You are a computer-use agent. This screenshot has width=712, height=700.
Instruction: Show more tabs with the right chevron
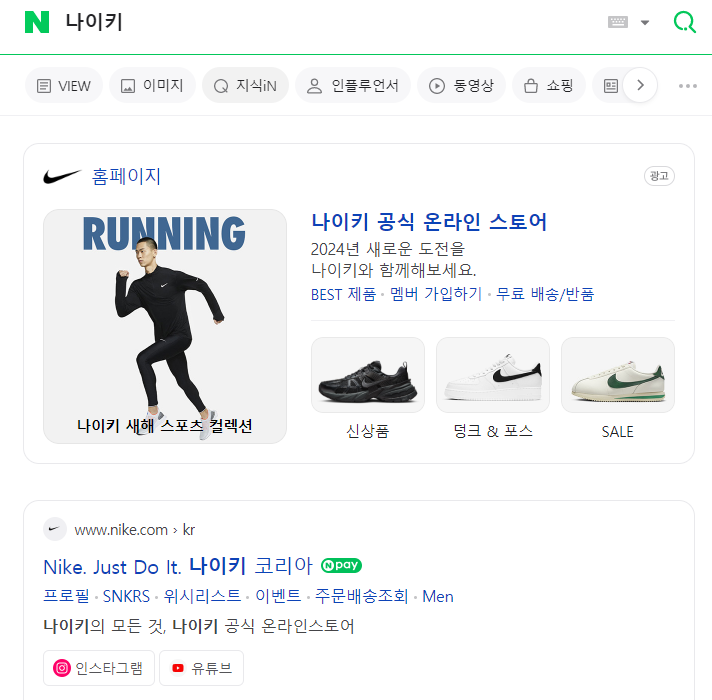coord(640,85)
